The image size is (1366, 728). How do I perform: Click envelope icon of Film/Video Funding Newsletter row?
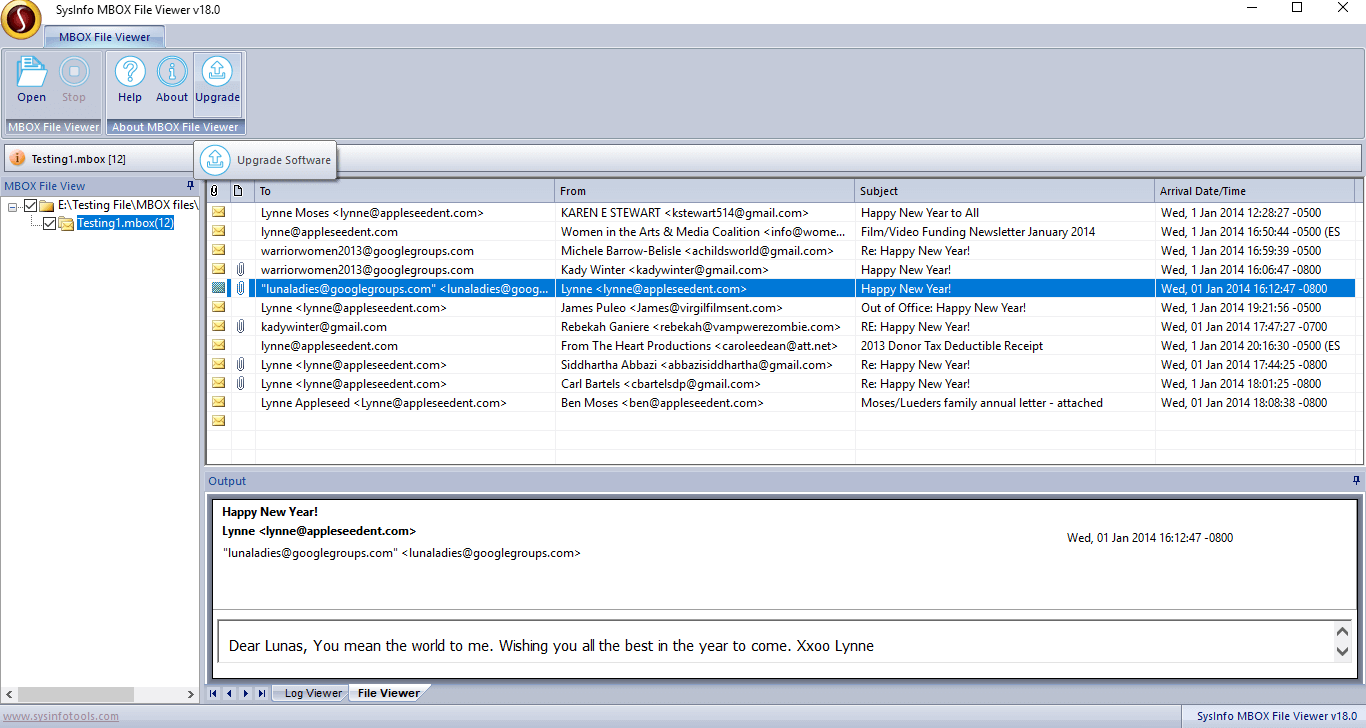point(218,231)
